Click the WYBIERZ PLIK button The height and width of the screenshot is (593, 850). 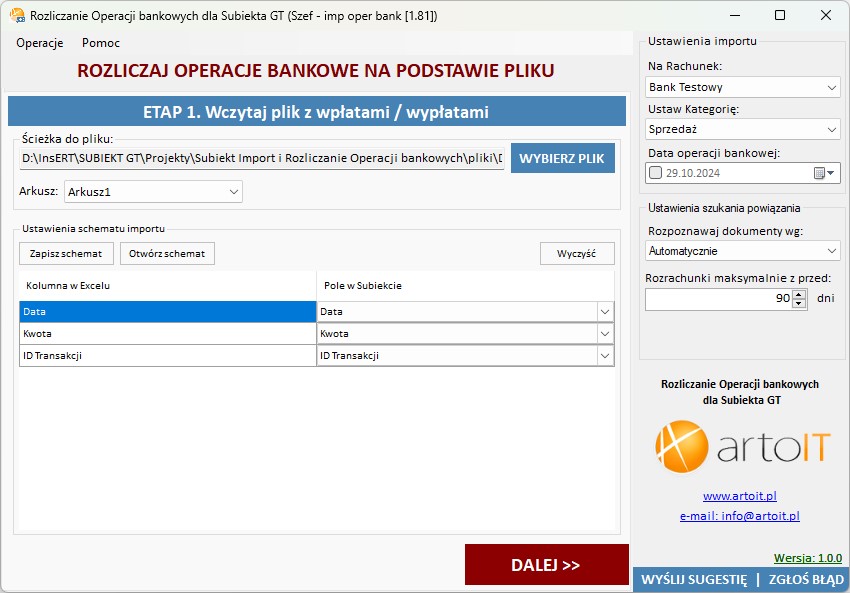pyautogui.click(x=562, y=158)
